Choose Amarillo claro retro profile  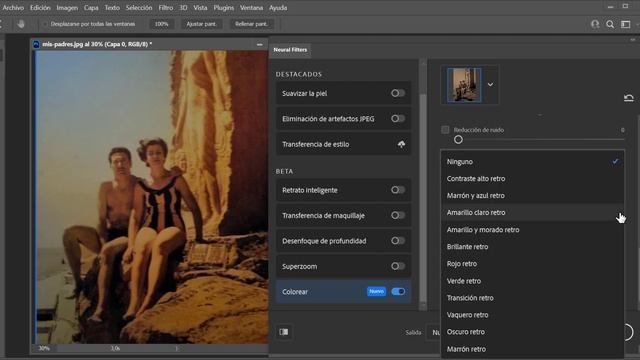pos(532,213)
